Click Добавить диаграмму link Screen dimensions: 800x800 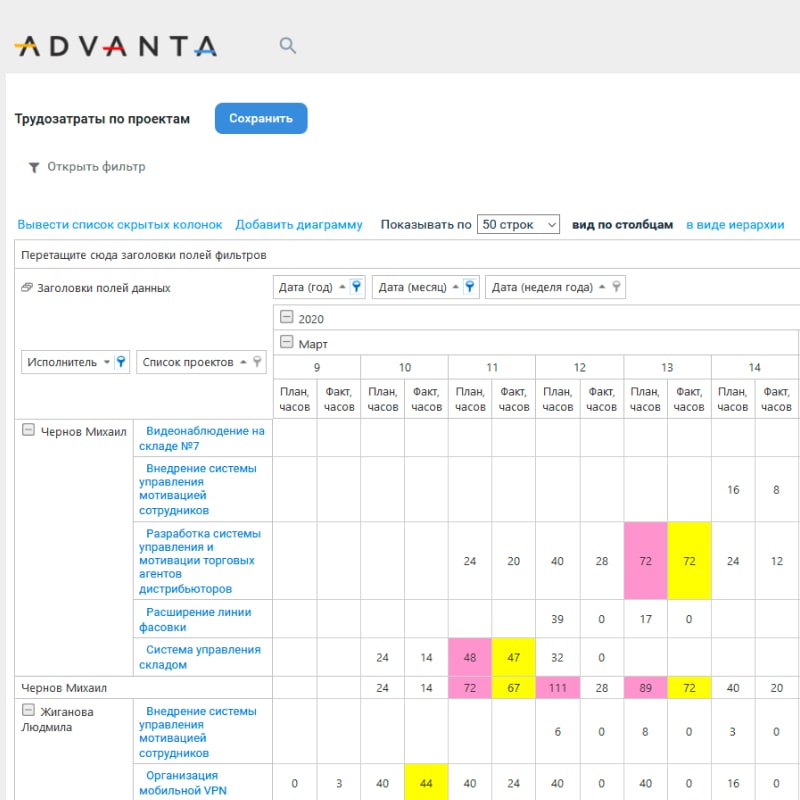[x=299, y=225]
